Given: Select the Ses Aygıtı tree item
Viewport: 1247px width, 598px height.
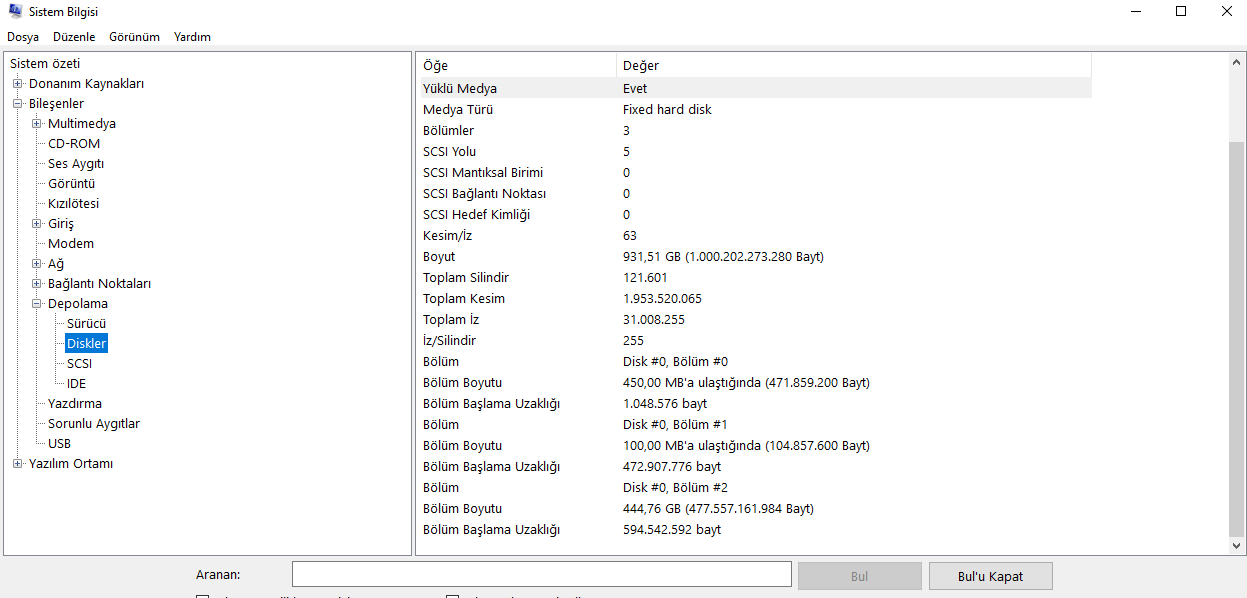Looking at the screenshot, I should pos(76,164).
